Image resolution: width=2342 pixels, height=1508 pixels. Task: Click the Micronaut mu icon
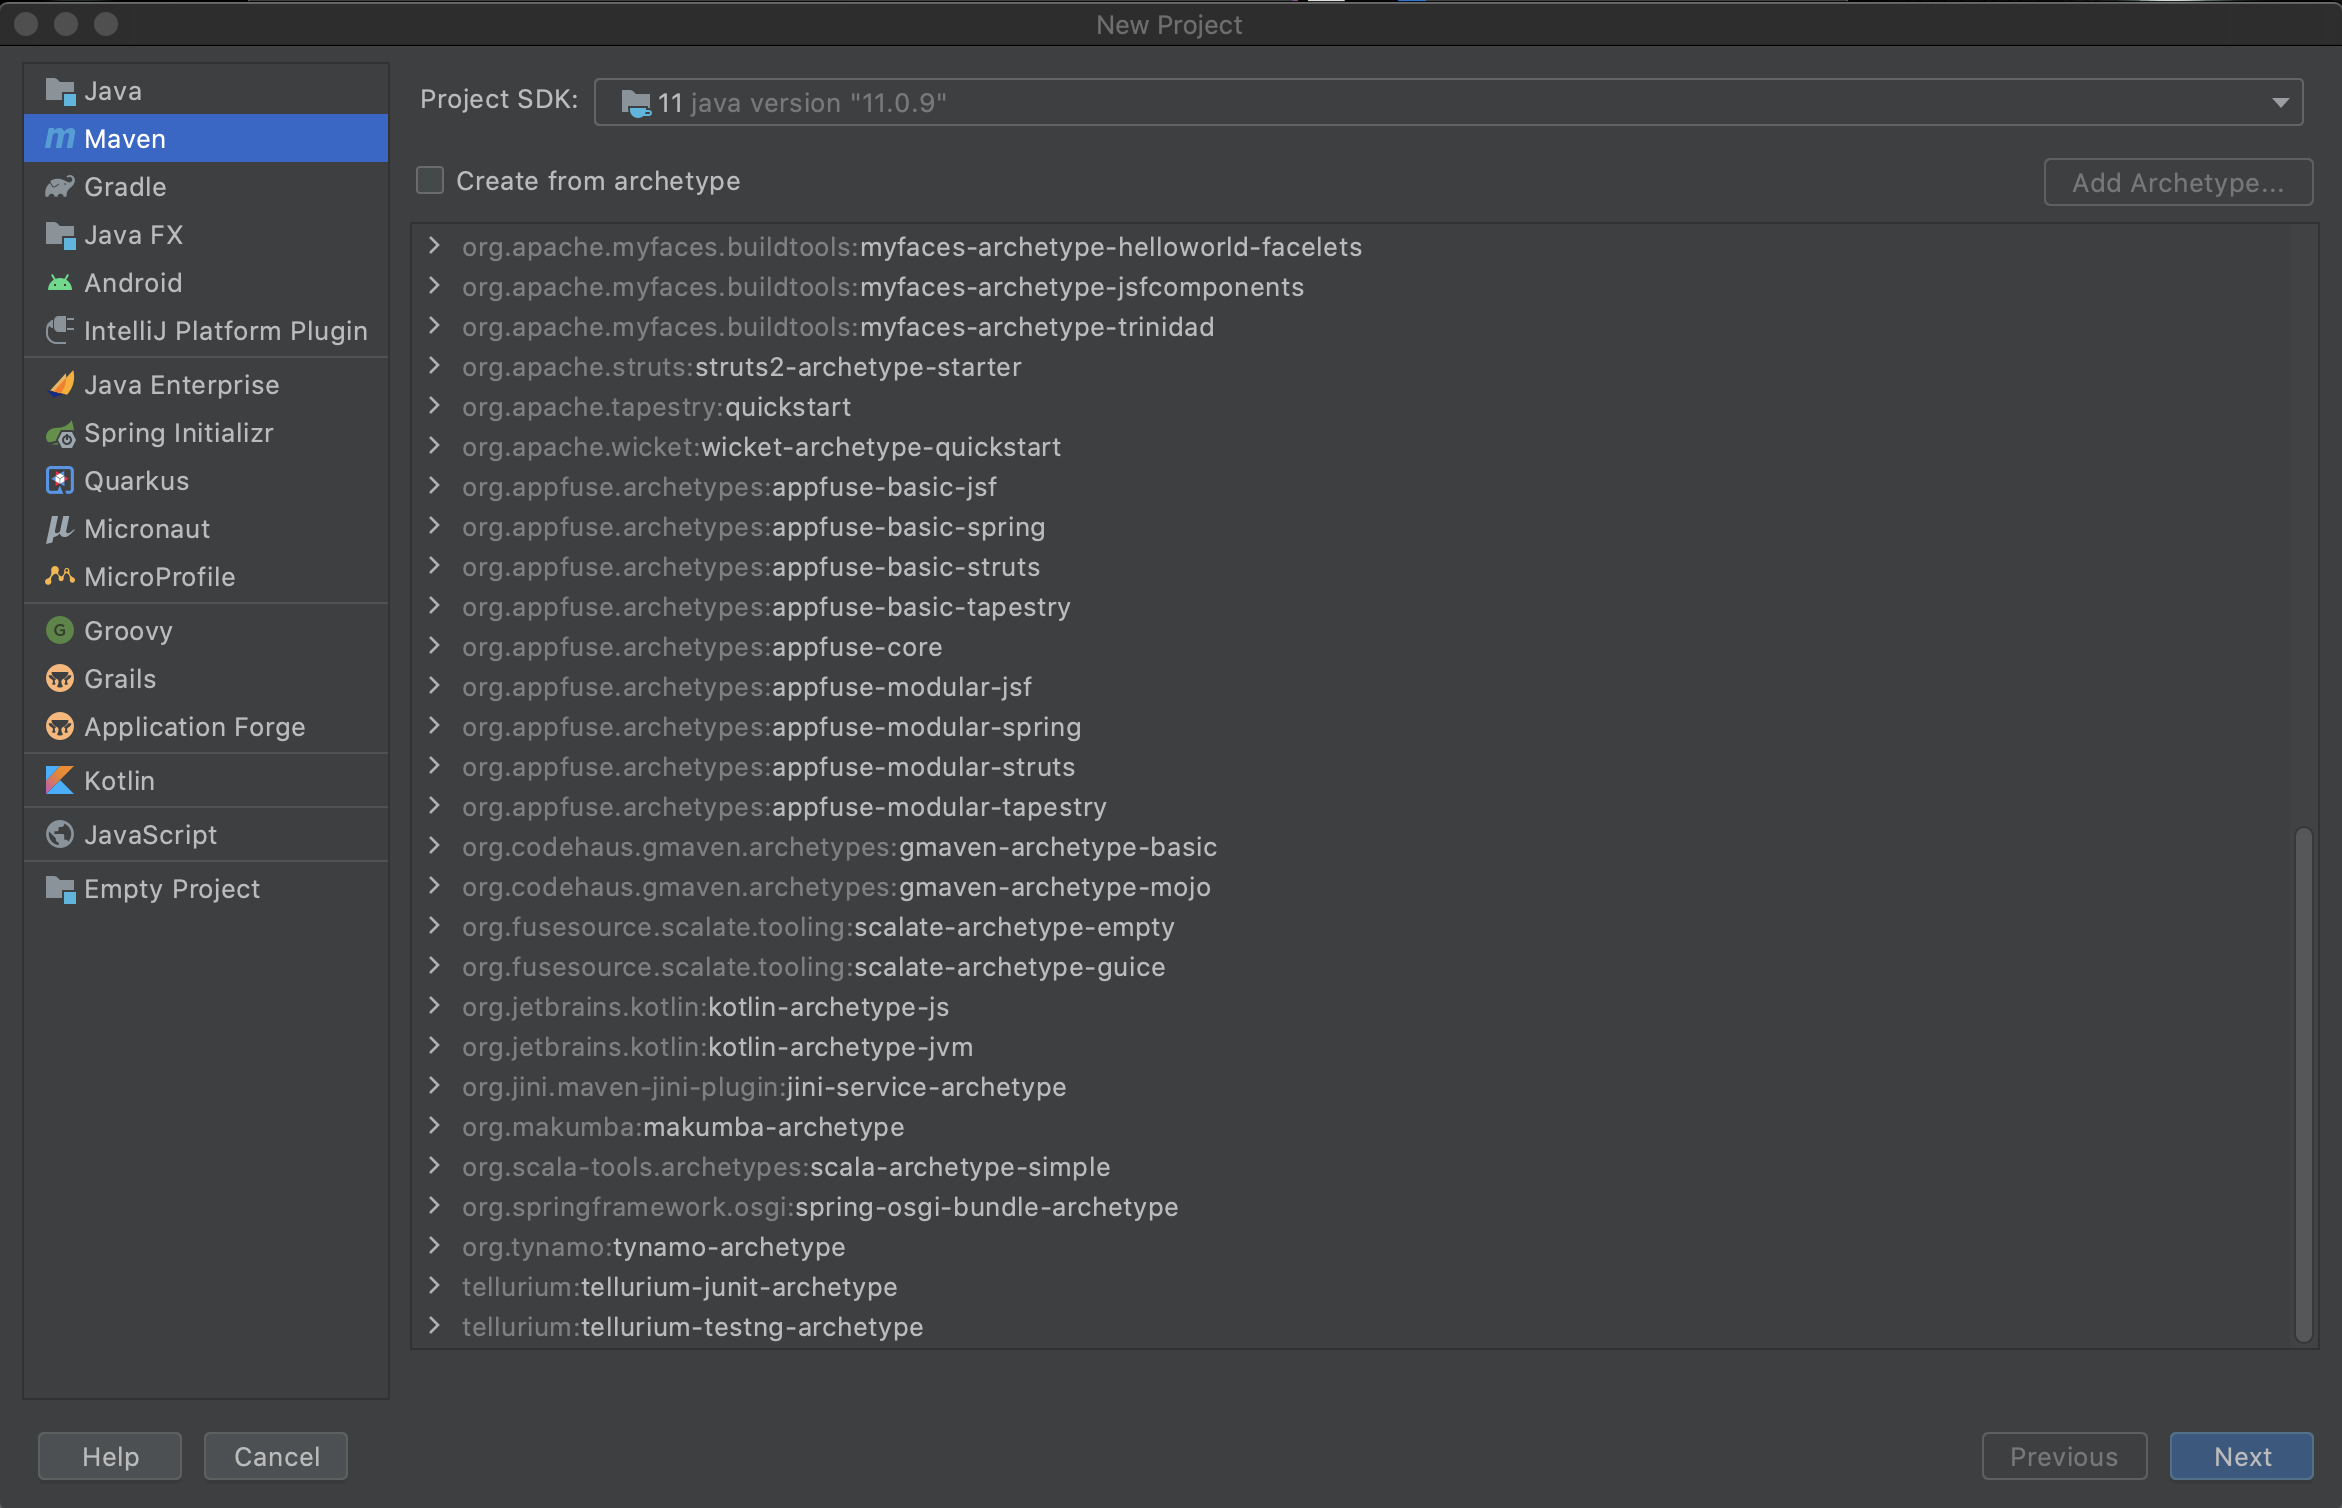pyautogui.click(x=60, y=529)
